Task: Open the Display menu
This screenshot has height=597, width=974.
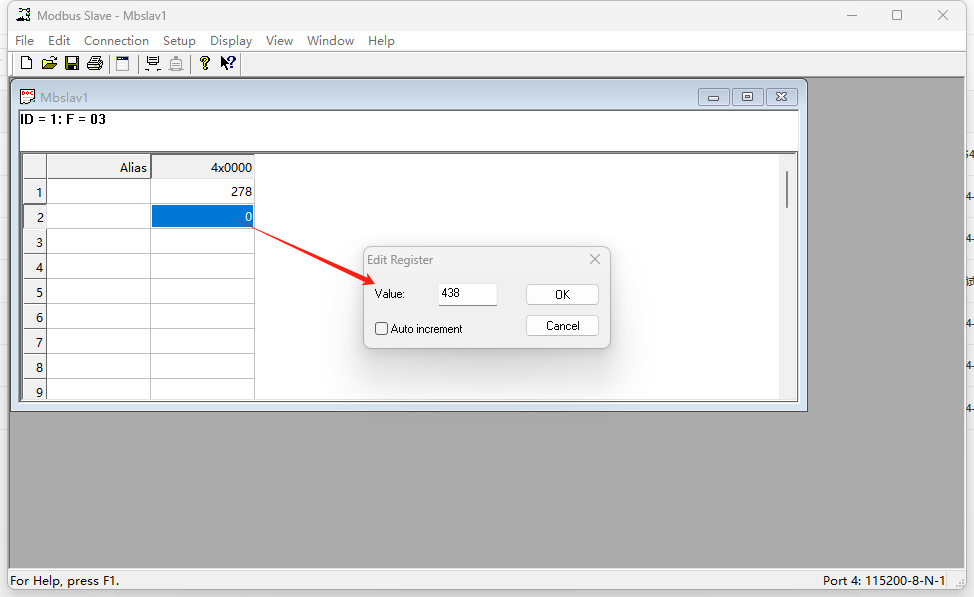Action: click(231, 41)
